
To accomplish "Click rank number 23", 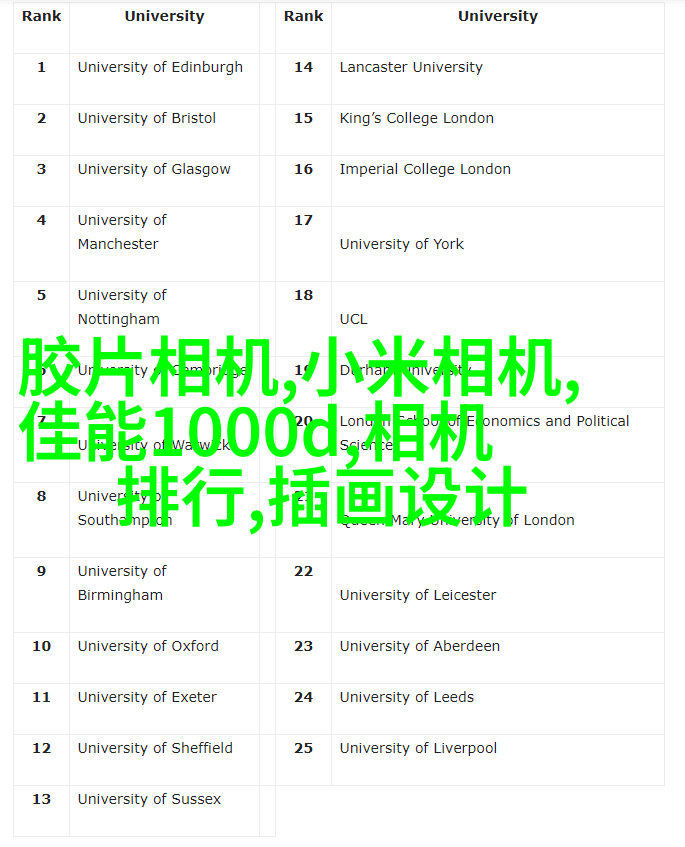I will point(304,646).
